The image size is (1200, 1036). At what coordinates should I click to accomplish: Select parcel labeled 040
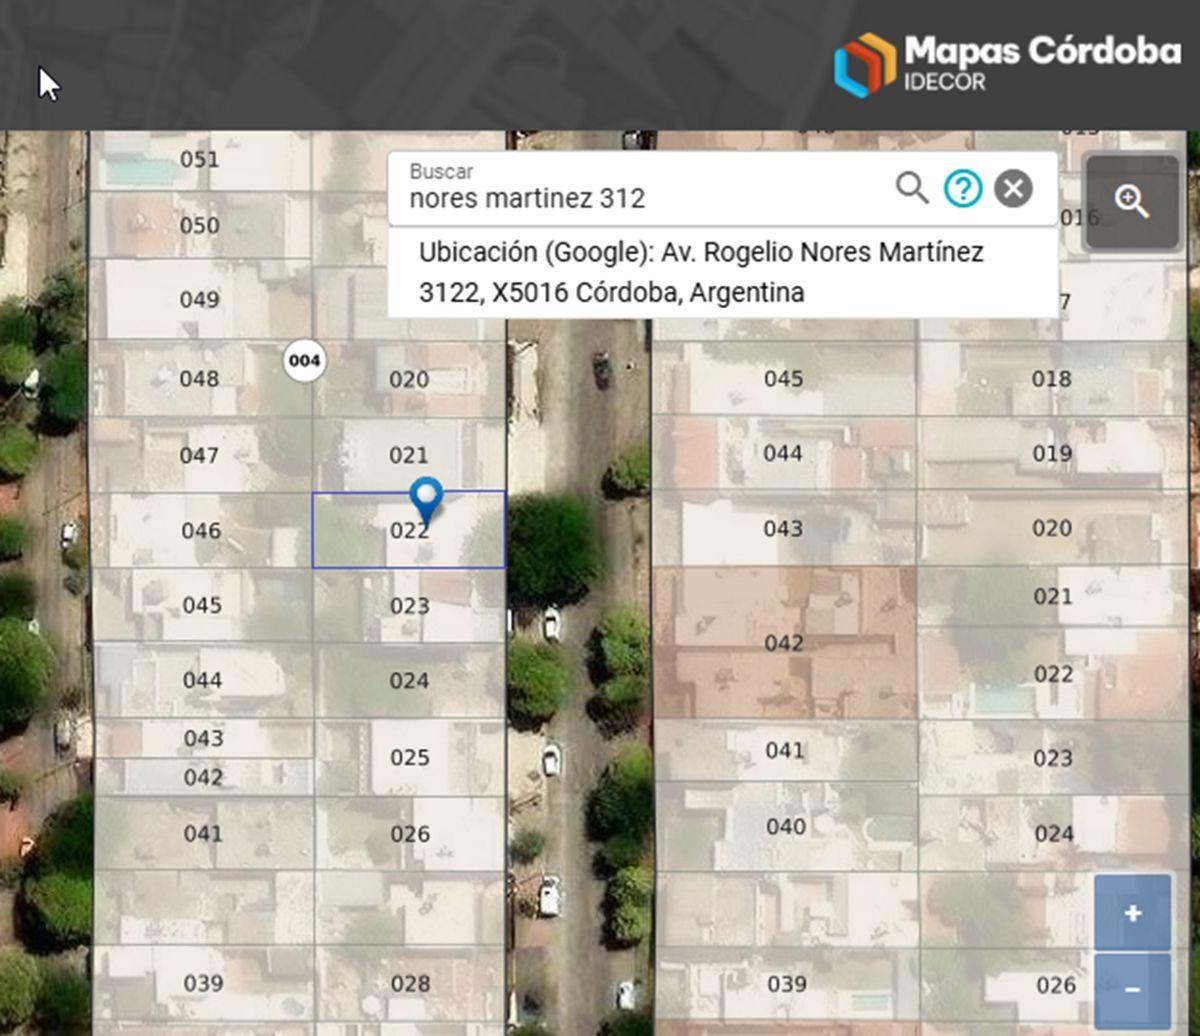click(x=786, y=826)
